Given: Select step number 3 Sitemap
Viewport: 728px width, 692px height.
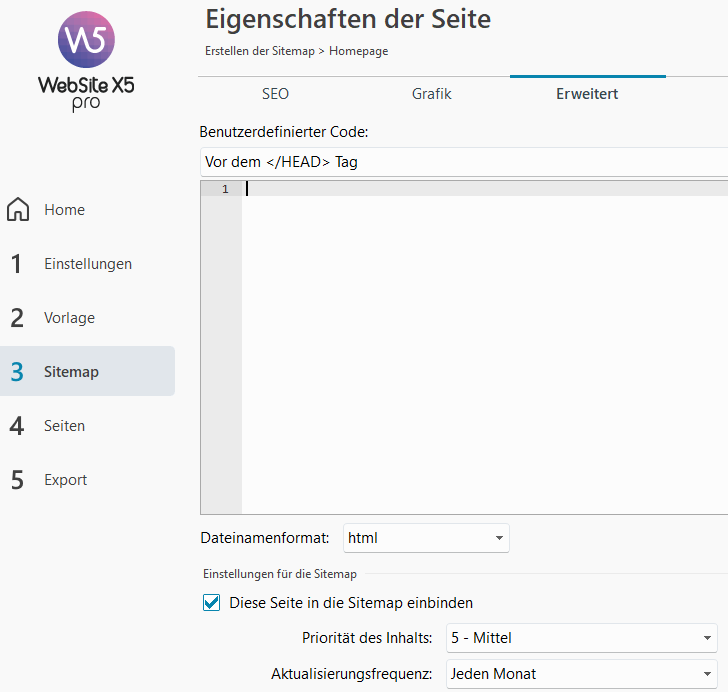Looking at the screenshot, I should [16, 372].
